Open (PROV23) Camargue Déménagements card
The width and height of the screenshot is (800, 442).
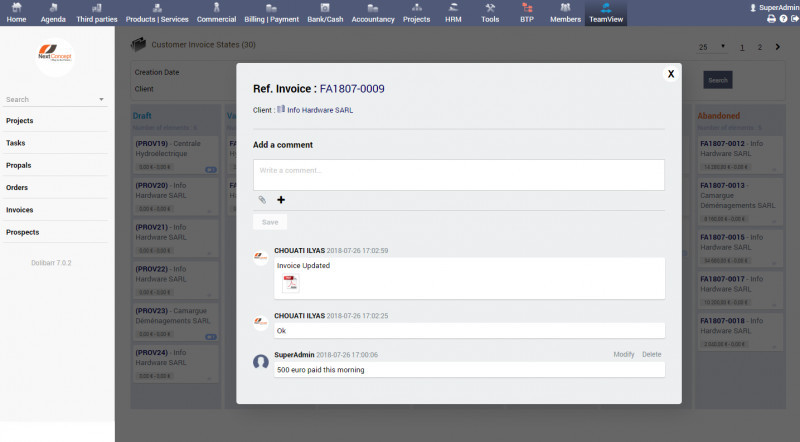[x=175, y=323]
